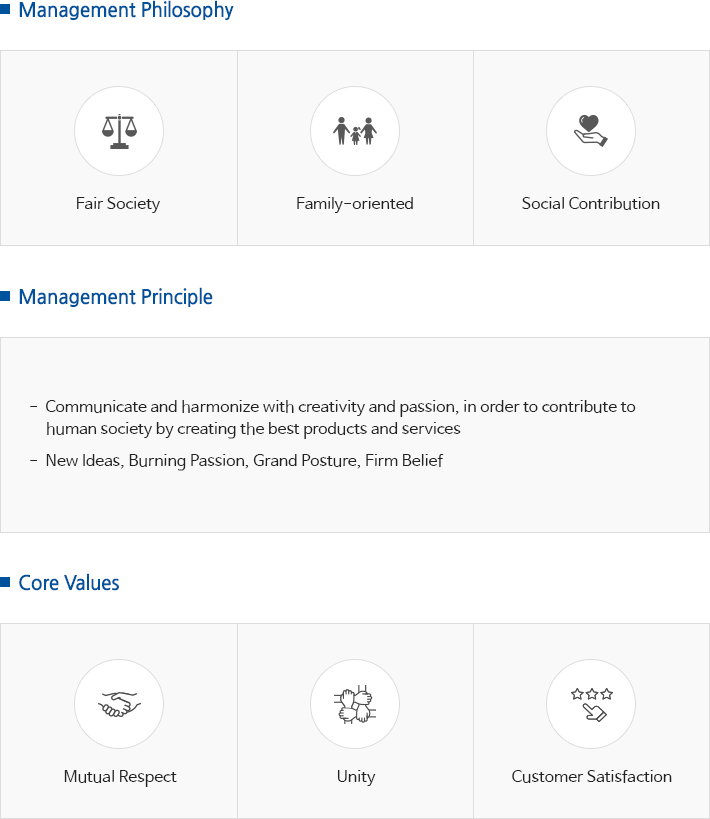
Task: Click the Mutual Respect label
Action: 120,776
